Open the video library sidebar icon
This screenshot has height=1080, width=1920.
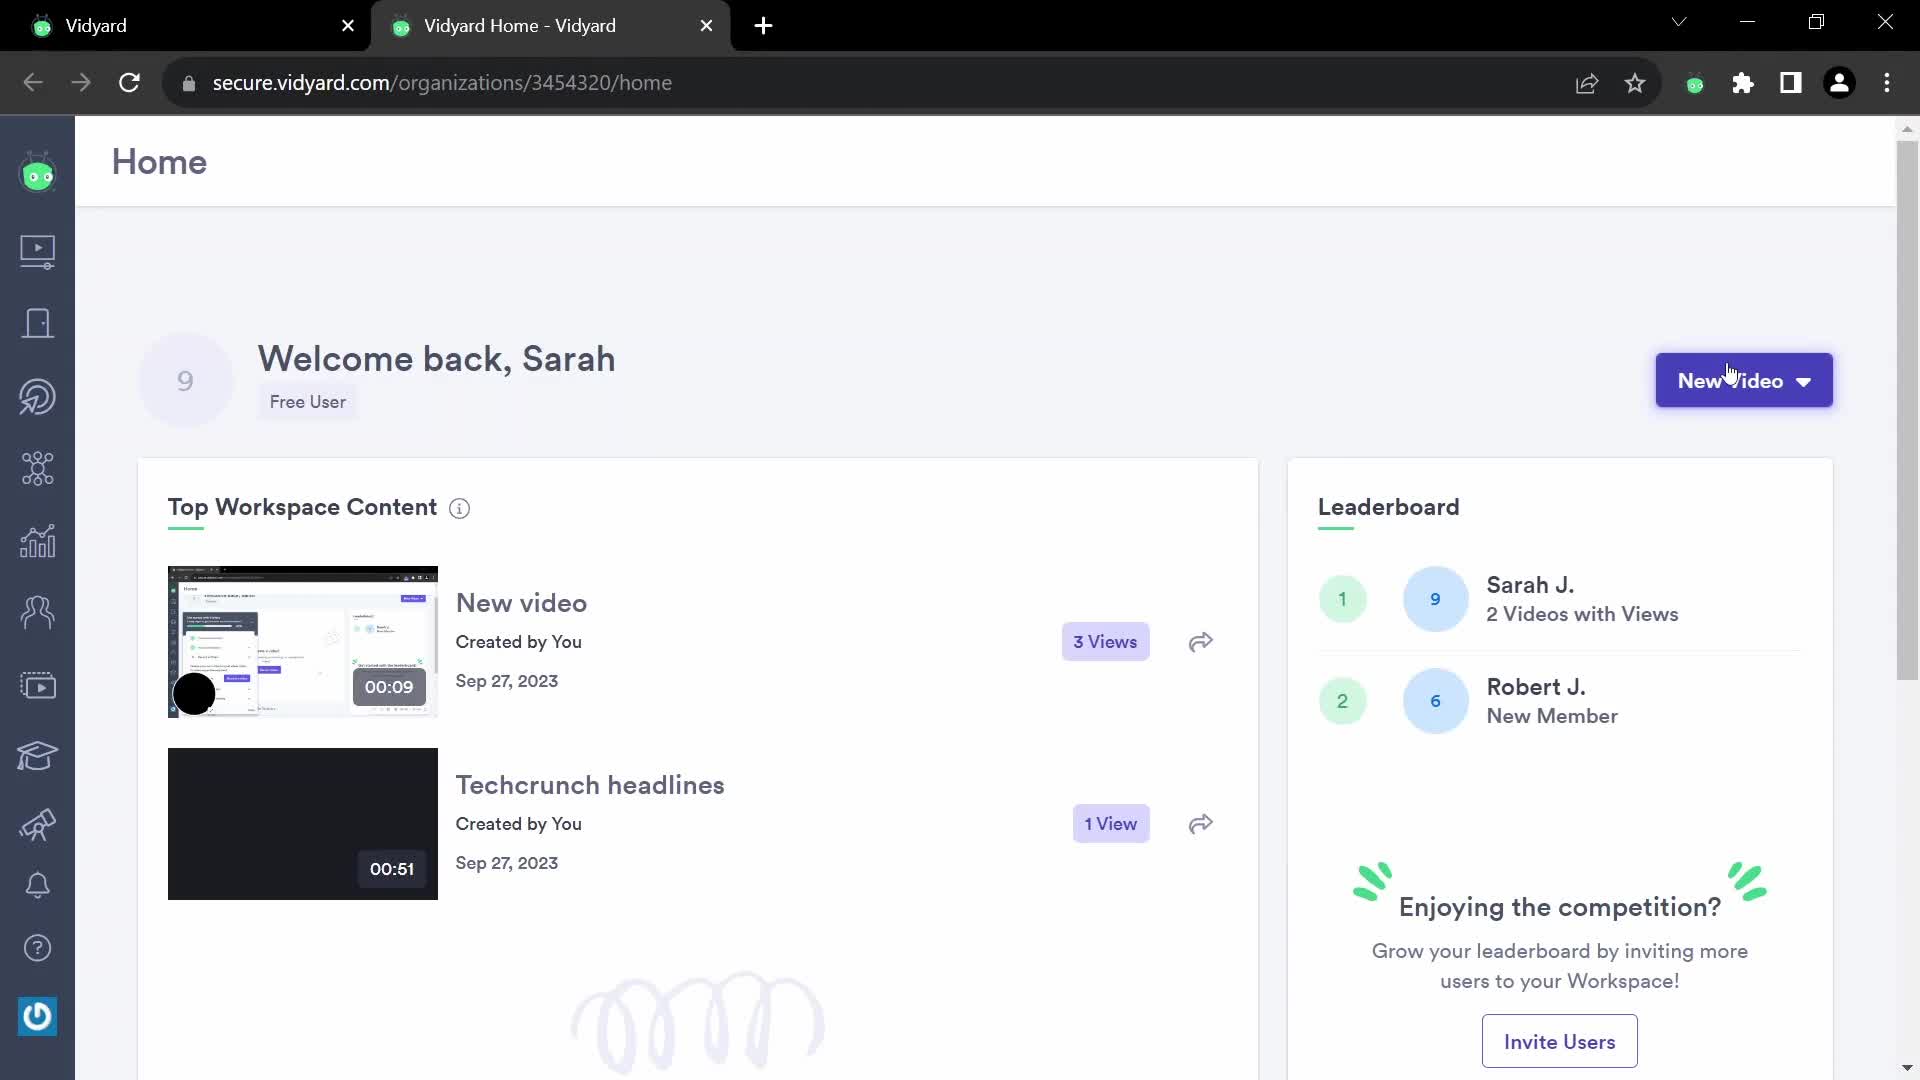tap(38, 251)
